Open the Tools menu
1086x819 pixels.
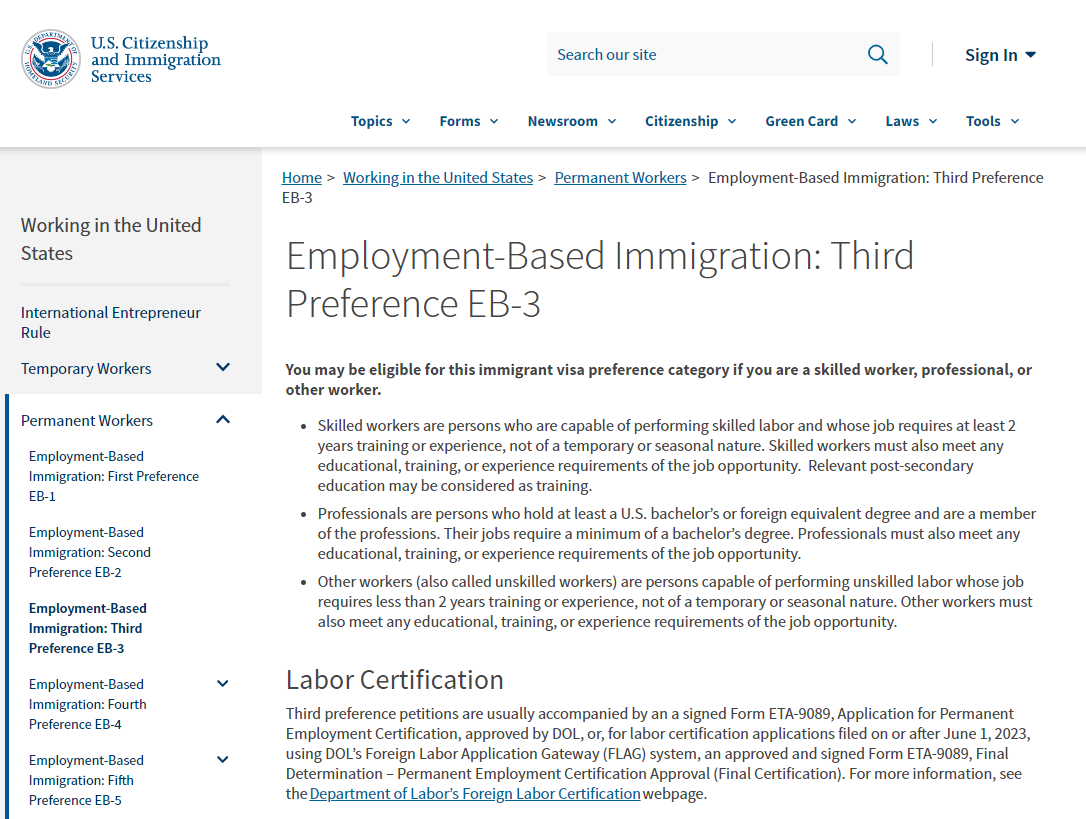pos(992,121)
